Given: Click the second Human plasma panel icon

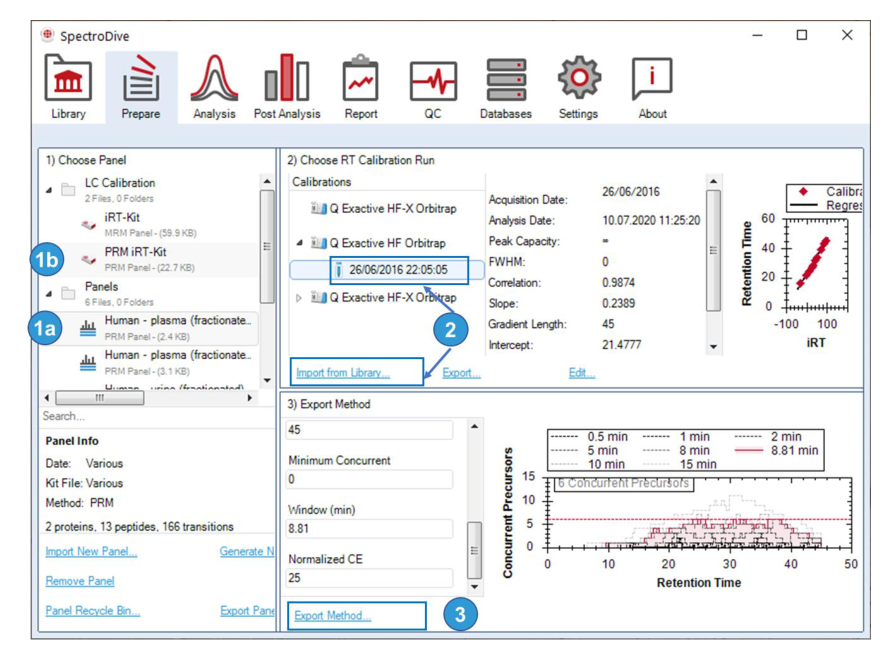Looking at the screenshot, I should (x=88, y=362).
